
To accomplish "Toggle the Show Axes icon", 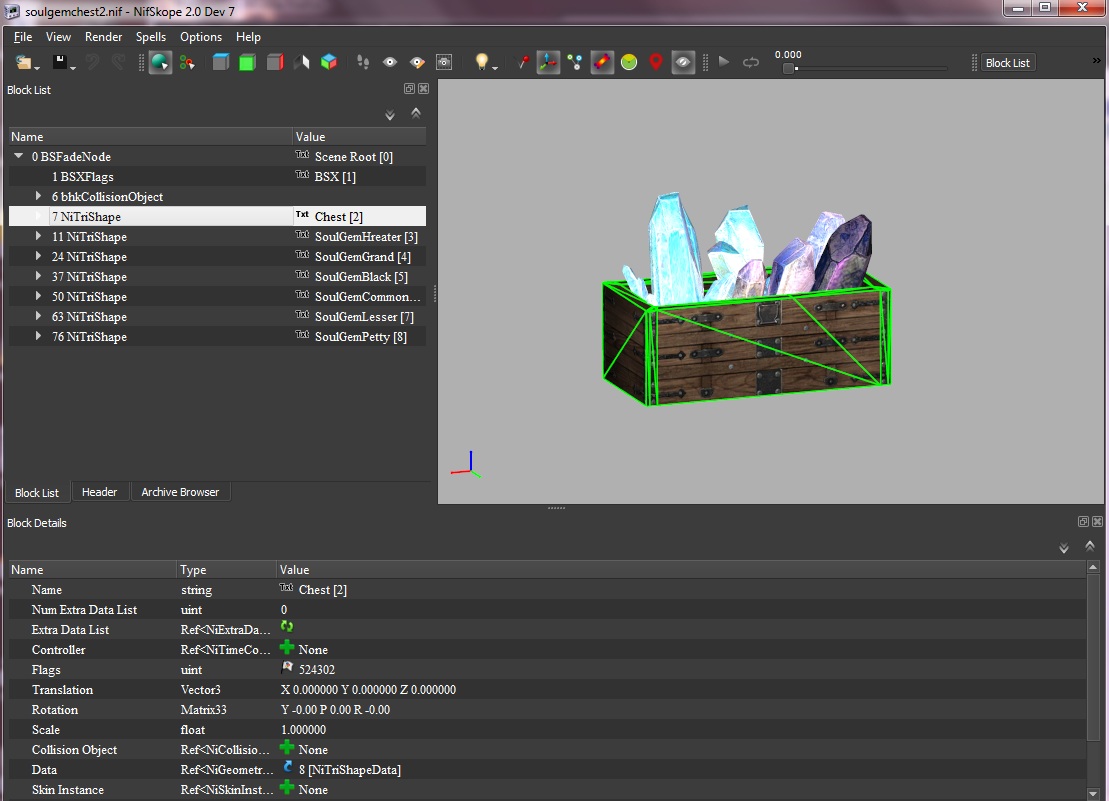I will click(548, 63).
